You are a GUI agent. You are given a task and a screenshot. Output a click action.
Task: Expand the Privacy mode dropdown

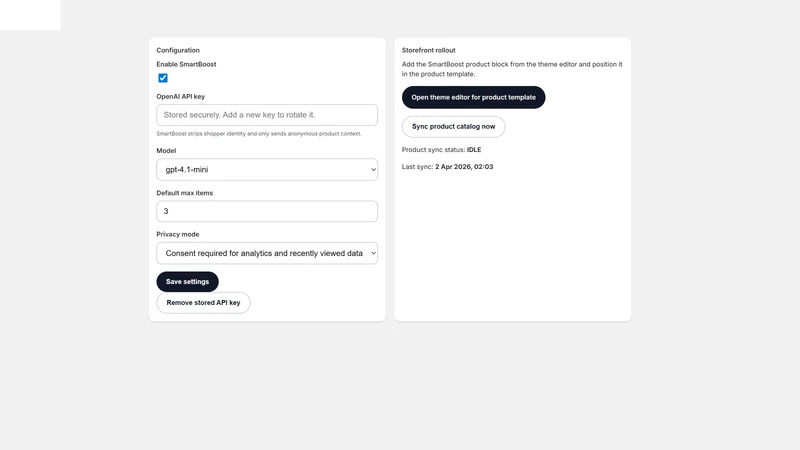pos(267,253)
